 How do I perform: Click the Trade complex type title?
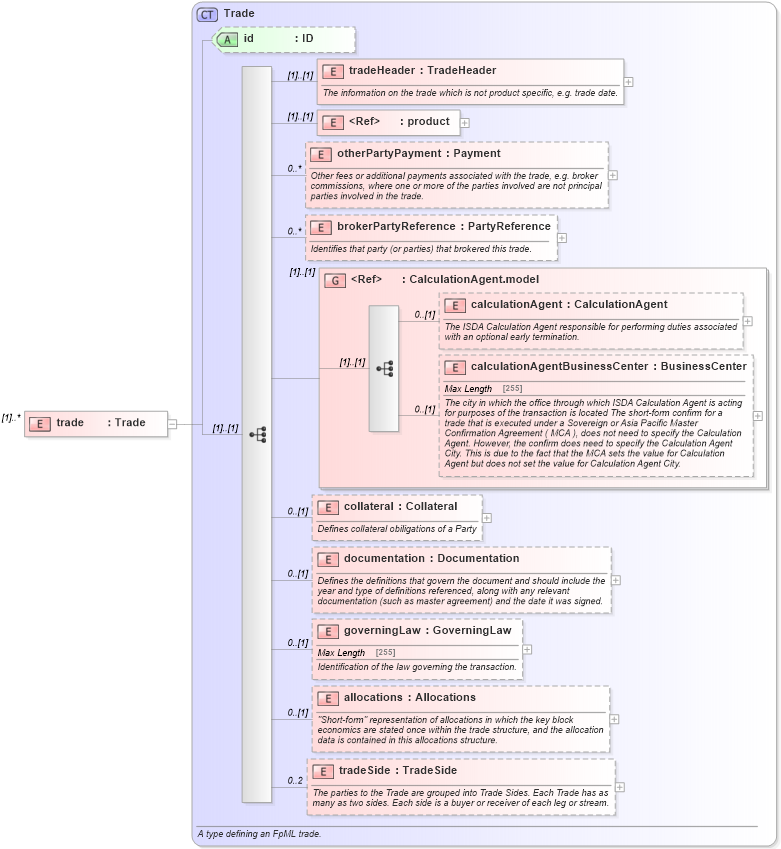239,13
